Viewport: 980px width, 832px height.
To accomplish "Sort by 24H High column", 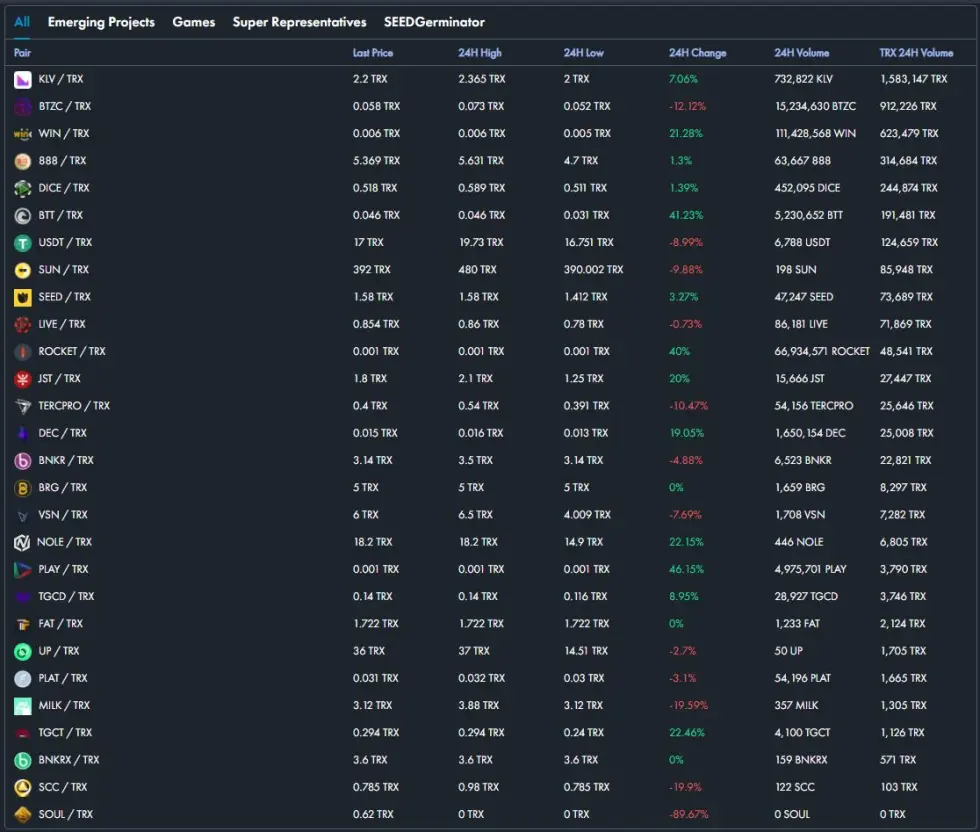I will [480, 53].
